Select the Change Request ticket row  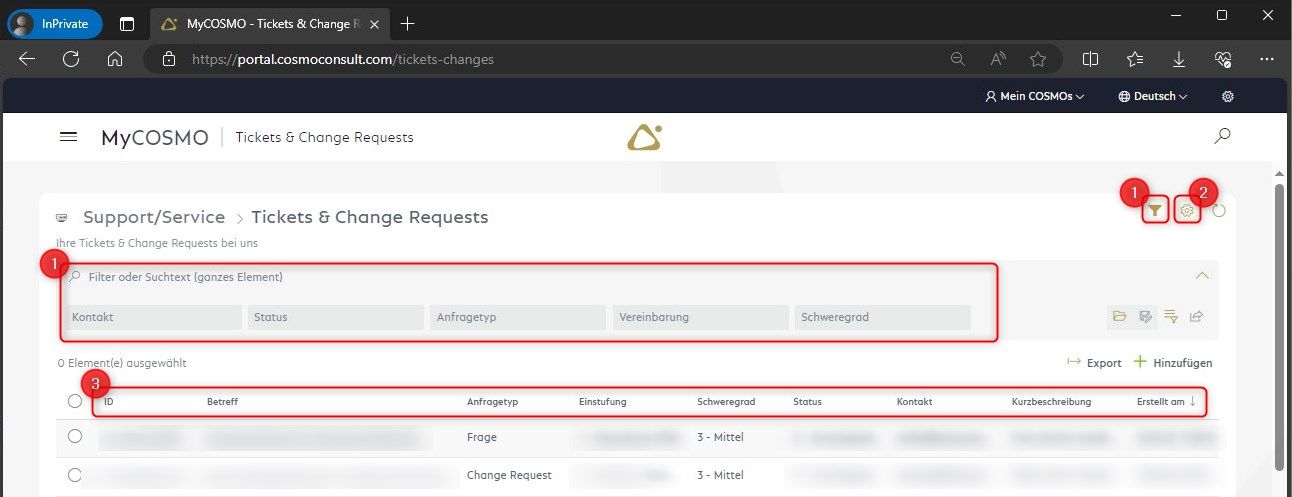tap(75, 475)
